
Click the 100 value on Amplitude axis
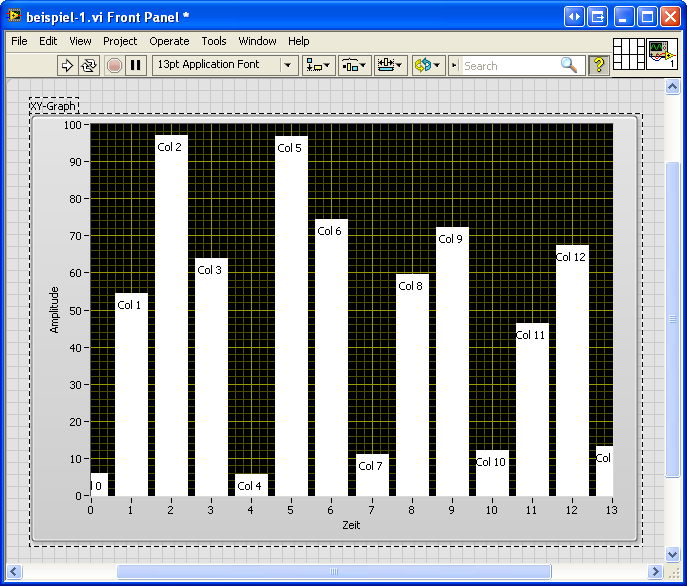(x=73, y=125)
